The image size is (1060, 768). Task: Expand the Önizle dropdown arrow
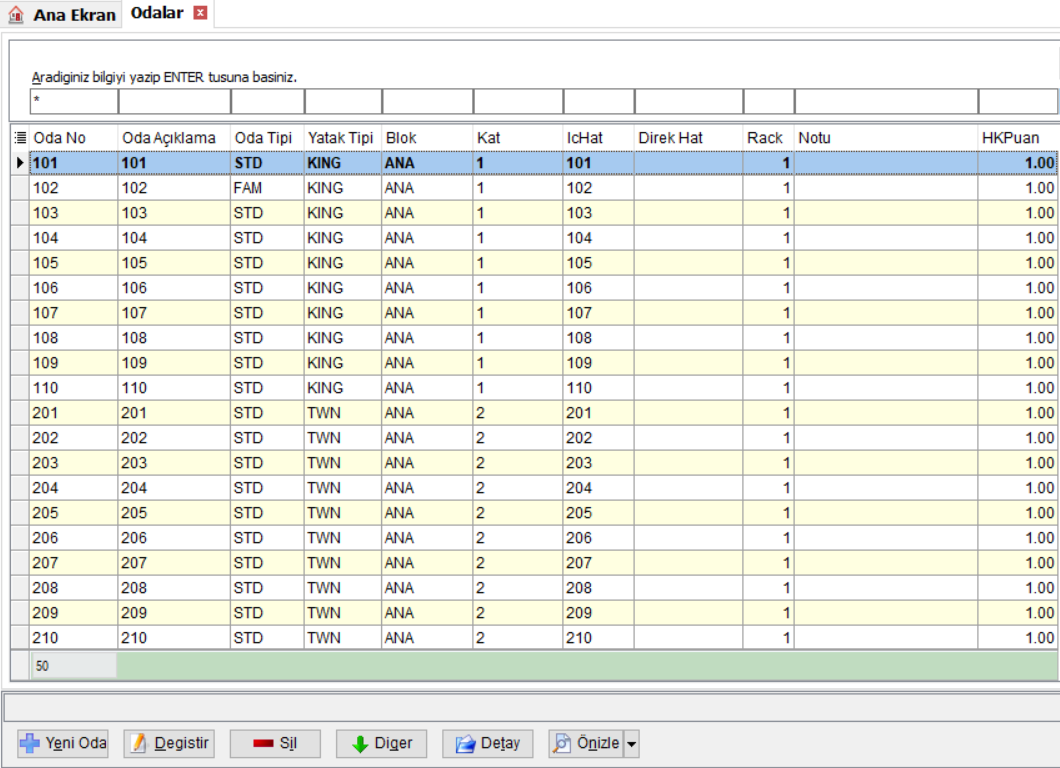[x=631, y=744]
